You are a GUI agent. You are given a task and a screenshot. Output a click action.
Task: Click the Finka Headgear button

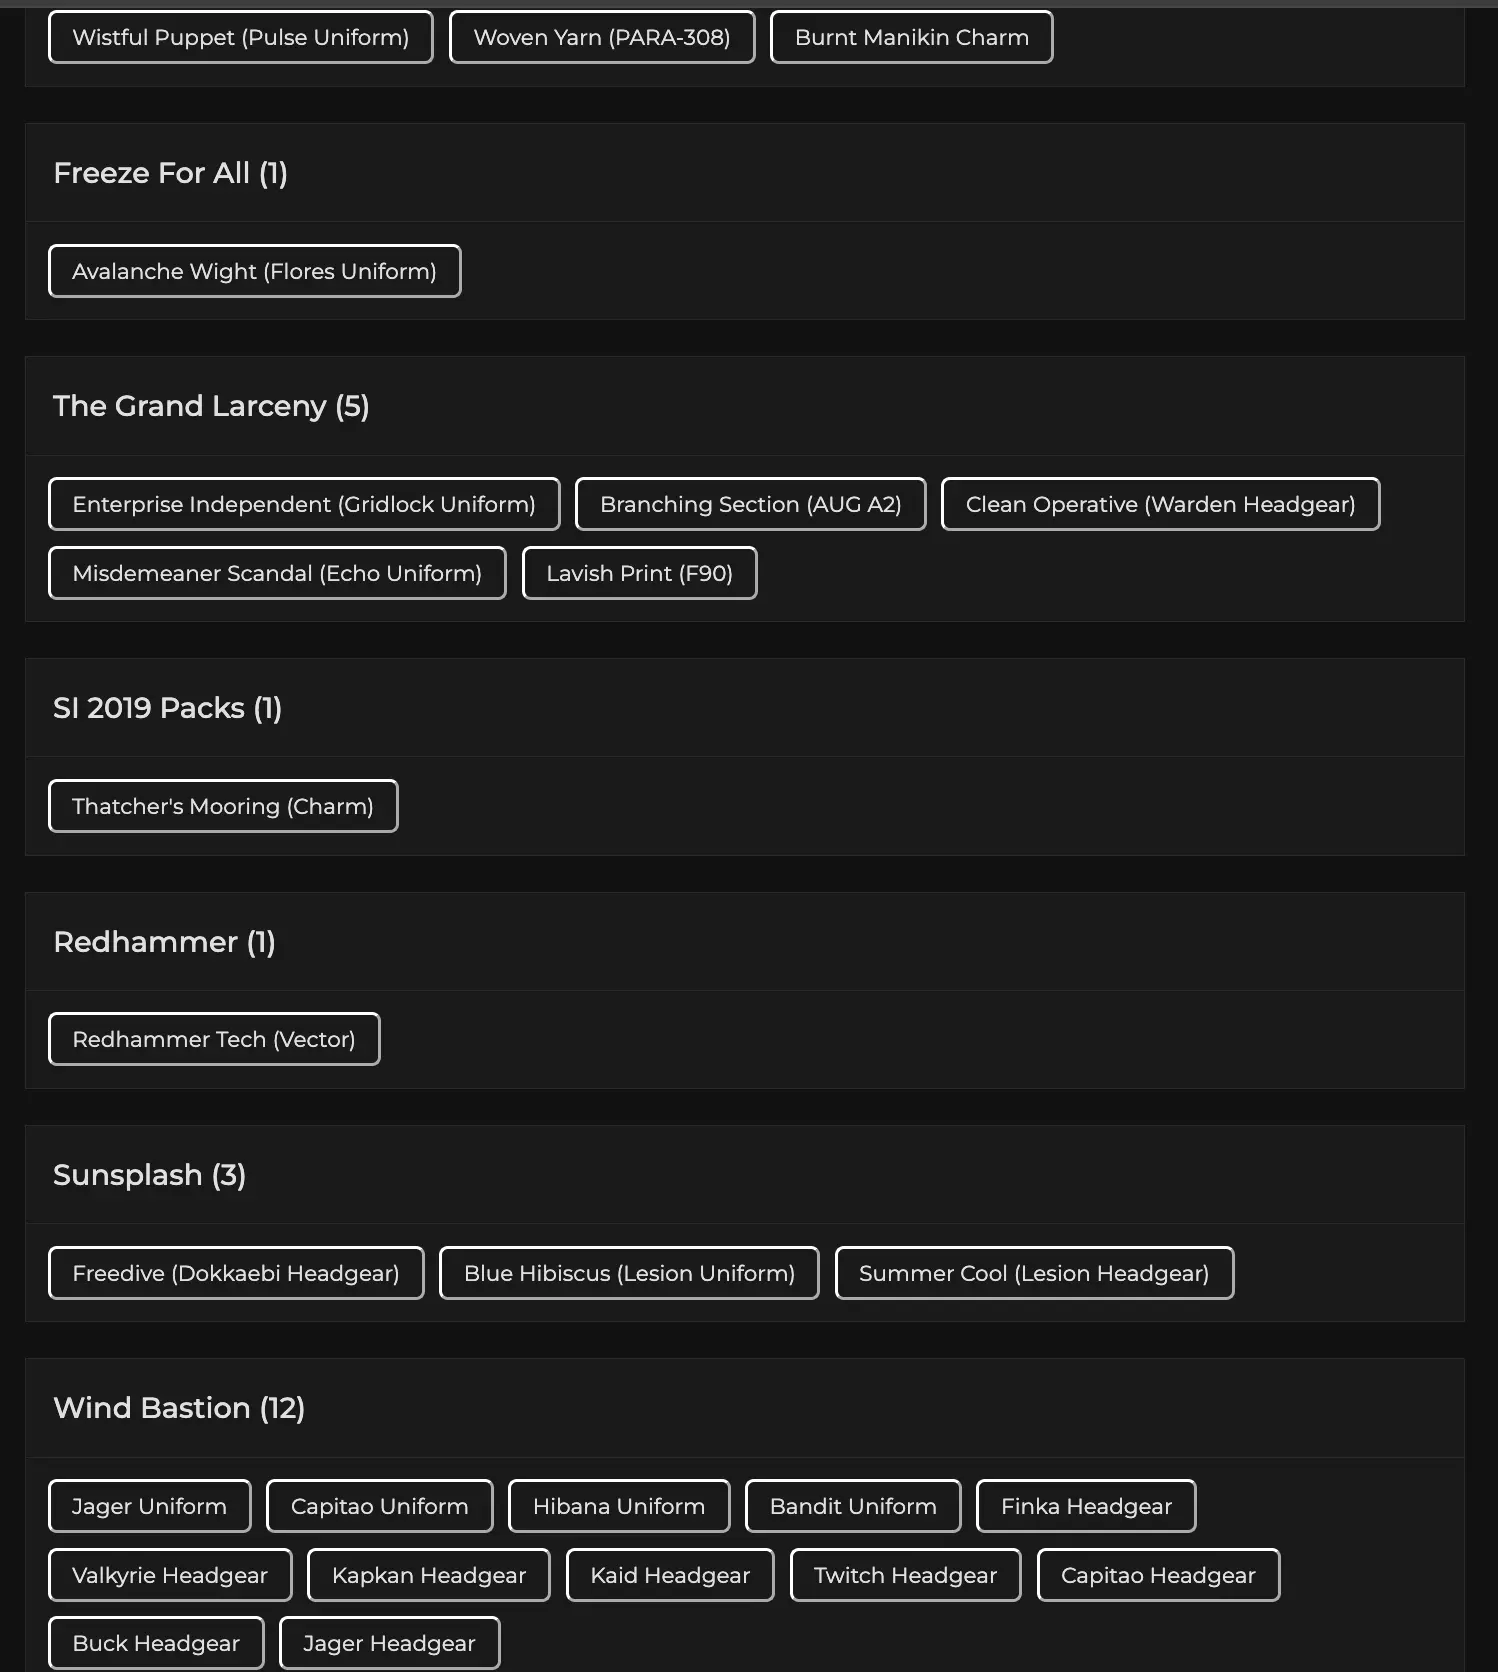tap(1086, 1507)
